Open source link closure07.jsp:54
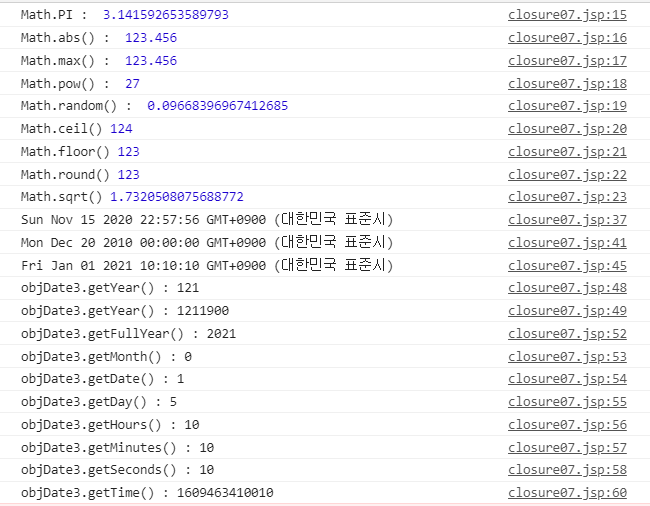Image resolution: width=650 pixels, height=506 pixels. 567,379
